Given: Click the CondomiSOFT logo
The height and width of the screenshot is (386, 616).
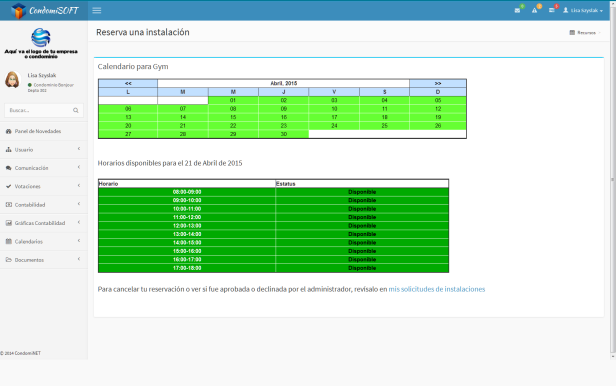Looking at the screenshot, I should [45, 11].
